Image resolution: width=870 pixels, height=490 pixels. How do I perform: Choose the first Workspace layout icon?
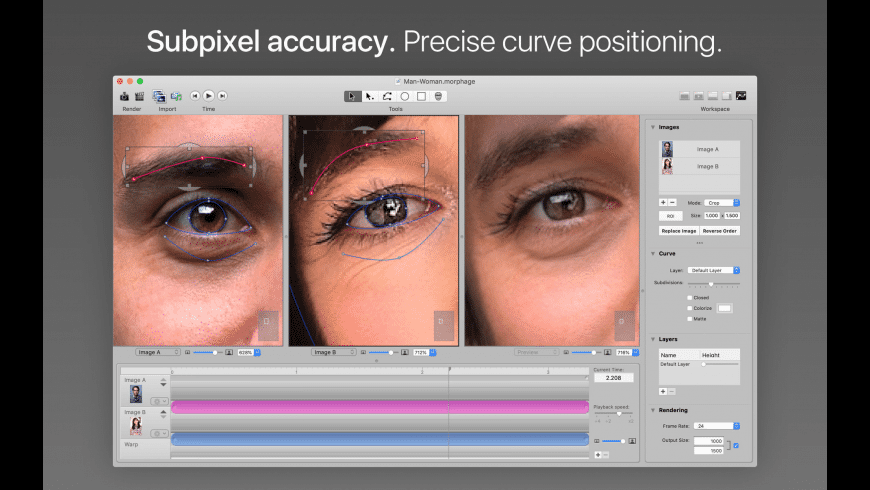[685, 96]
